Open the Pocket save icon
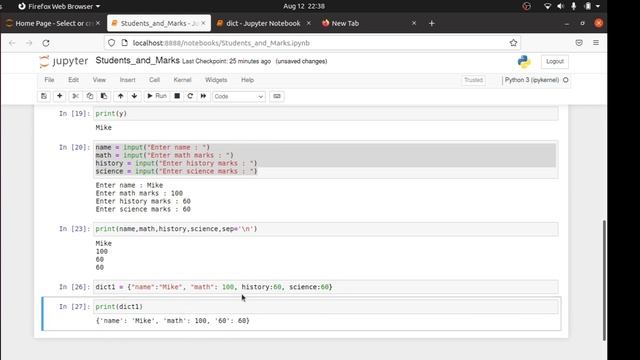Image resolution: width=640 pixels, height=360 pixels. (x=579, y=43)
